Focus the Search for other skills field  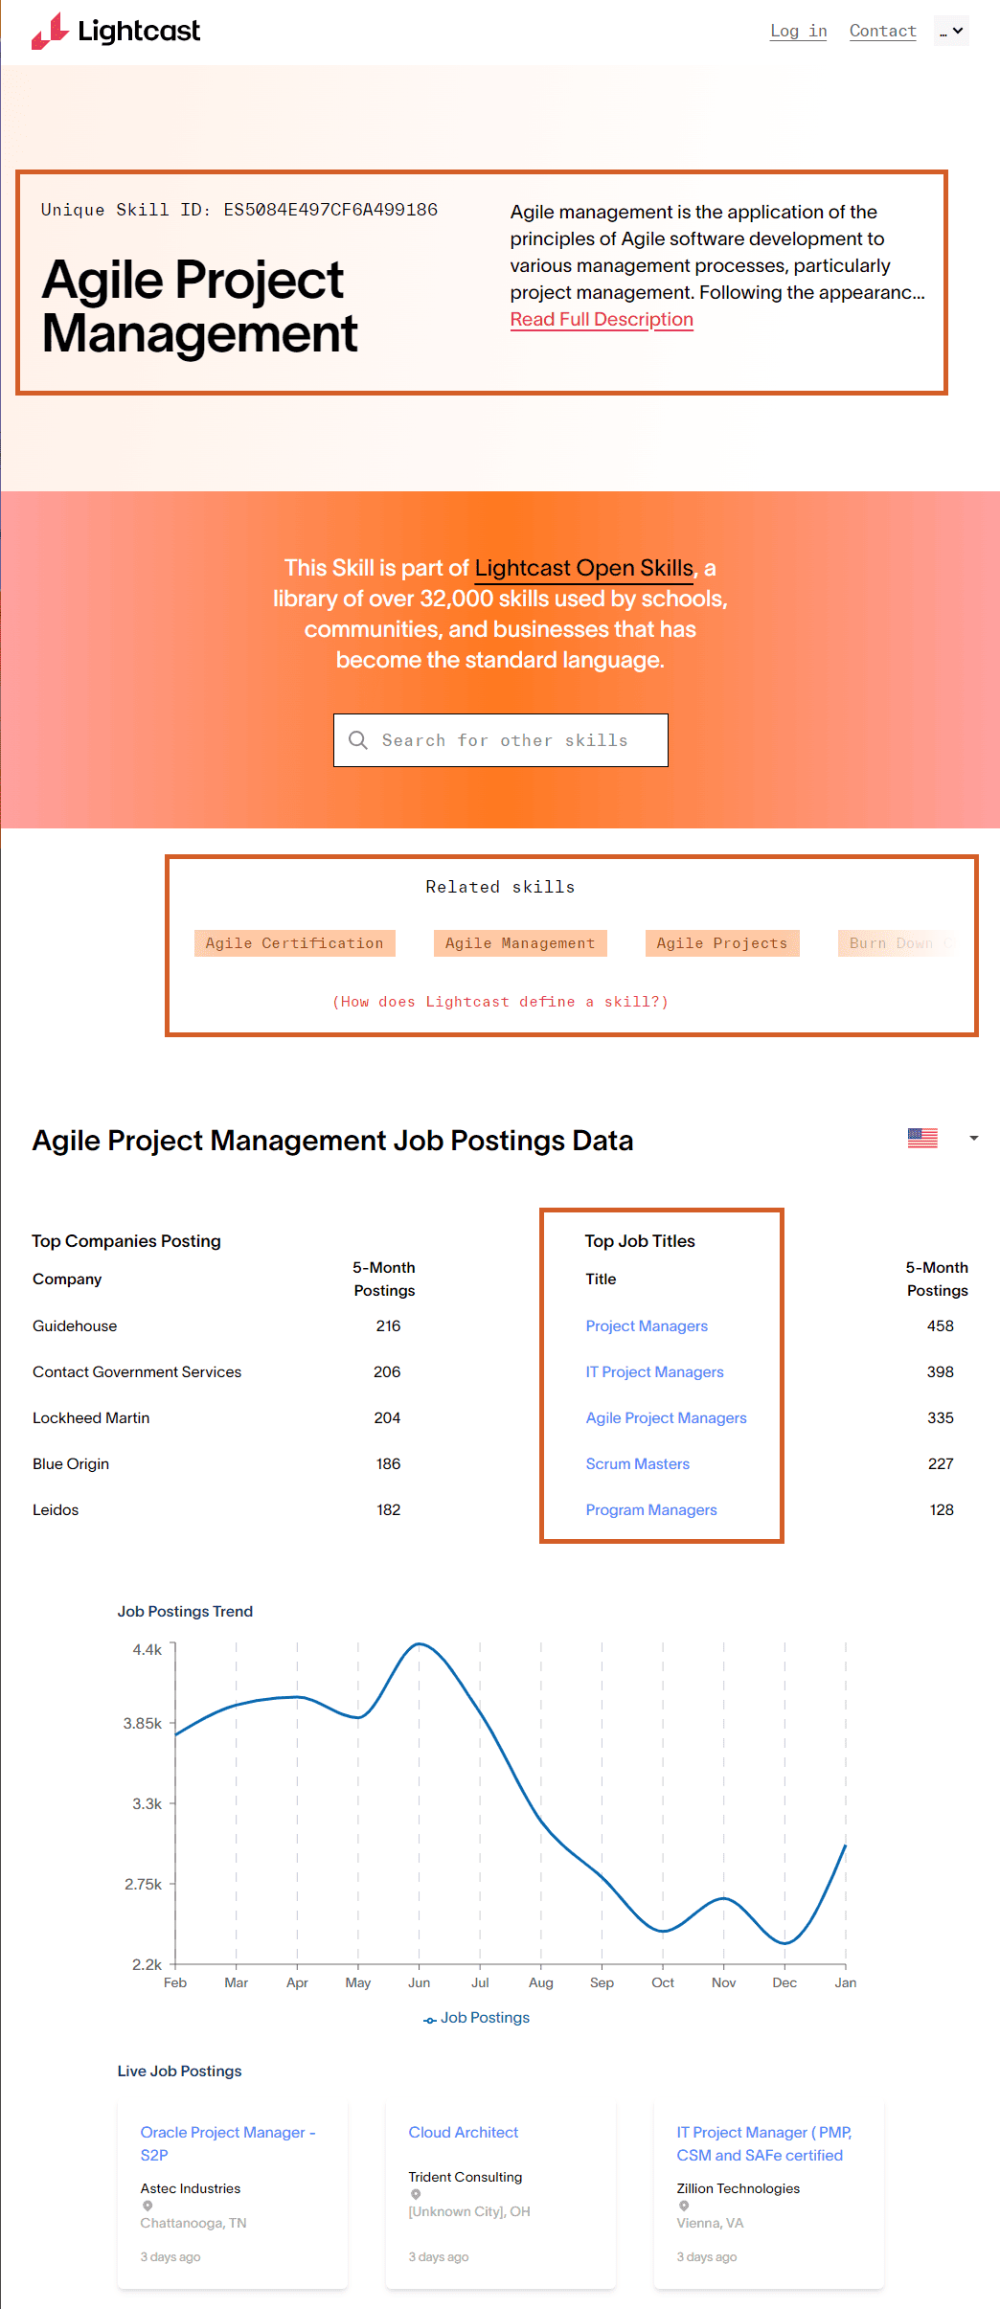(x=500, y=740)
